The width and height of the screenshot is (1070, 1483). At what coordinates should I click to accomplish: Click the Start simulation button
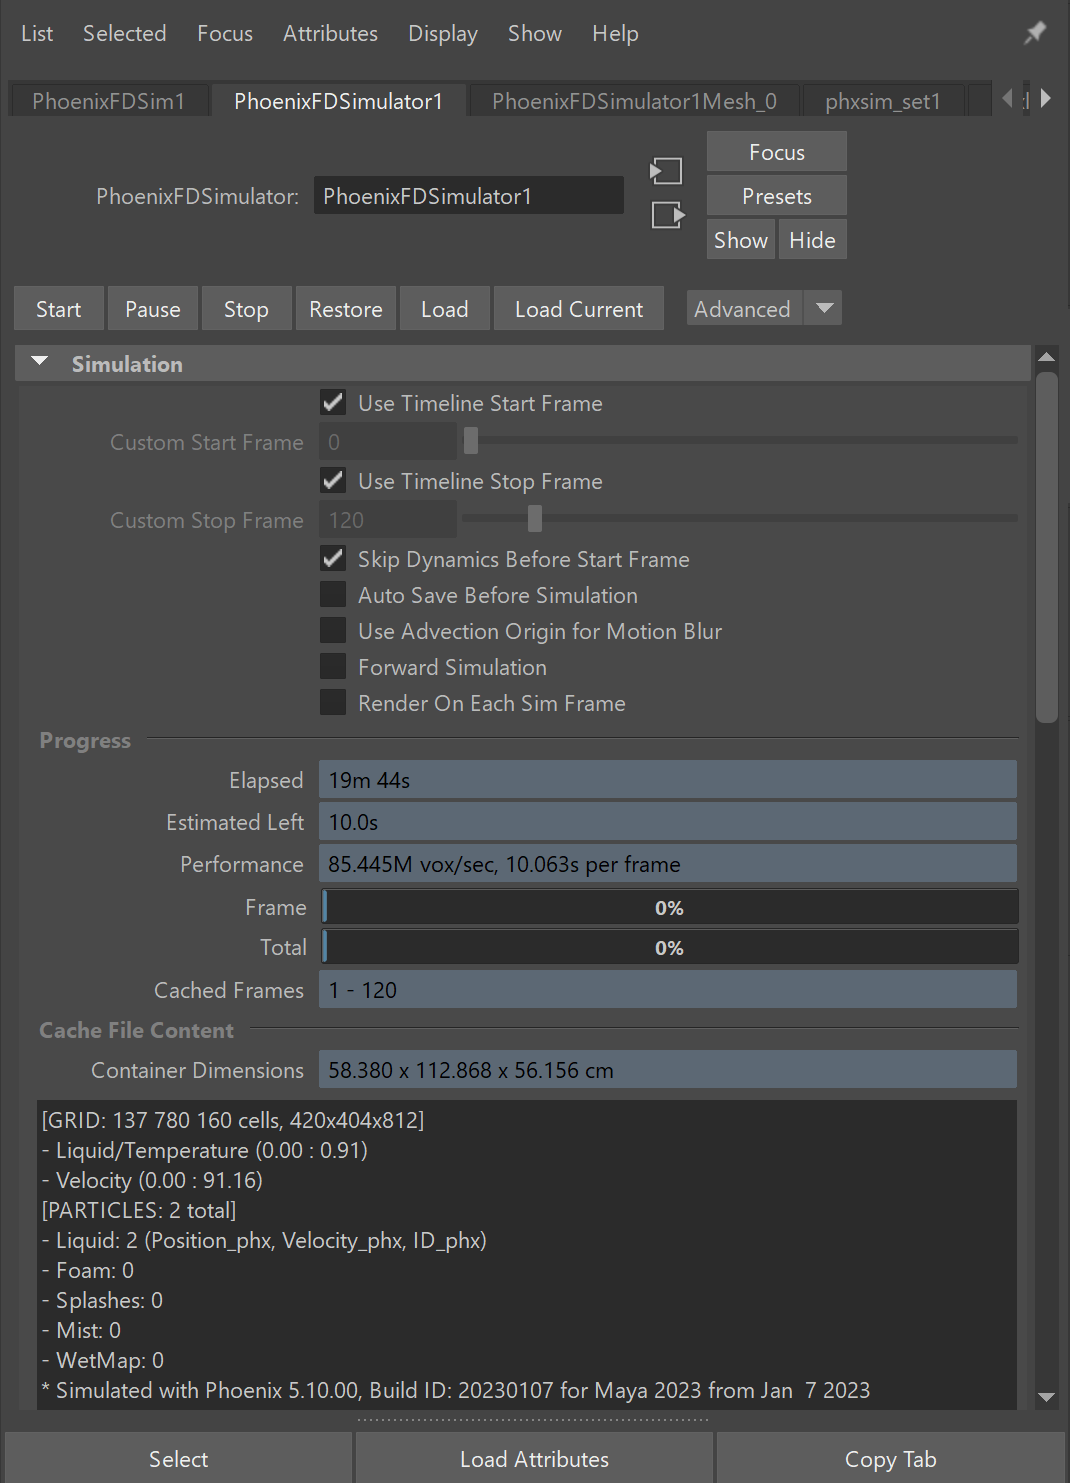[59, 309]
